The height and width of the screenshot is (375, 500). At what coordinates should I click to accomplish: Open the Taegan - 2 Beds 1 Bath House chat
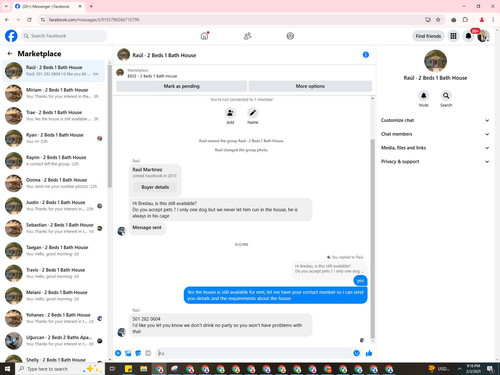pyautogui.click(x=54, y=251)
